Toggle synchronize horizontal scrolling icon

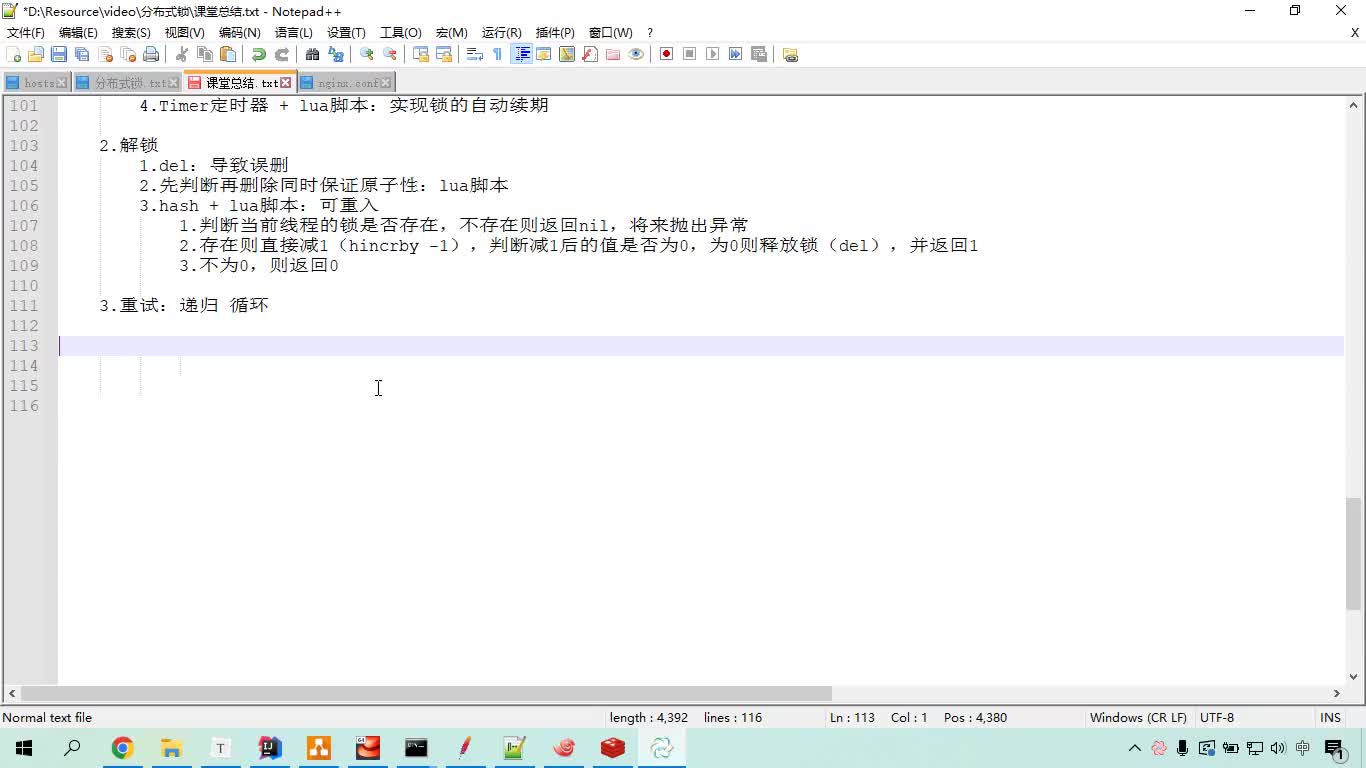coord(444,54)
